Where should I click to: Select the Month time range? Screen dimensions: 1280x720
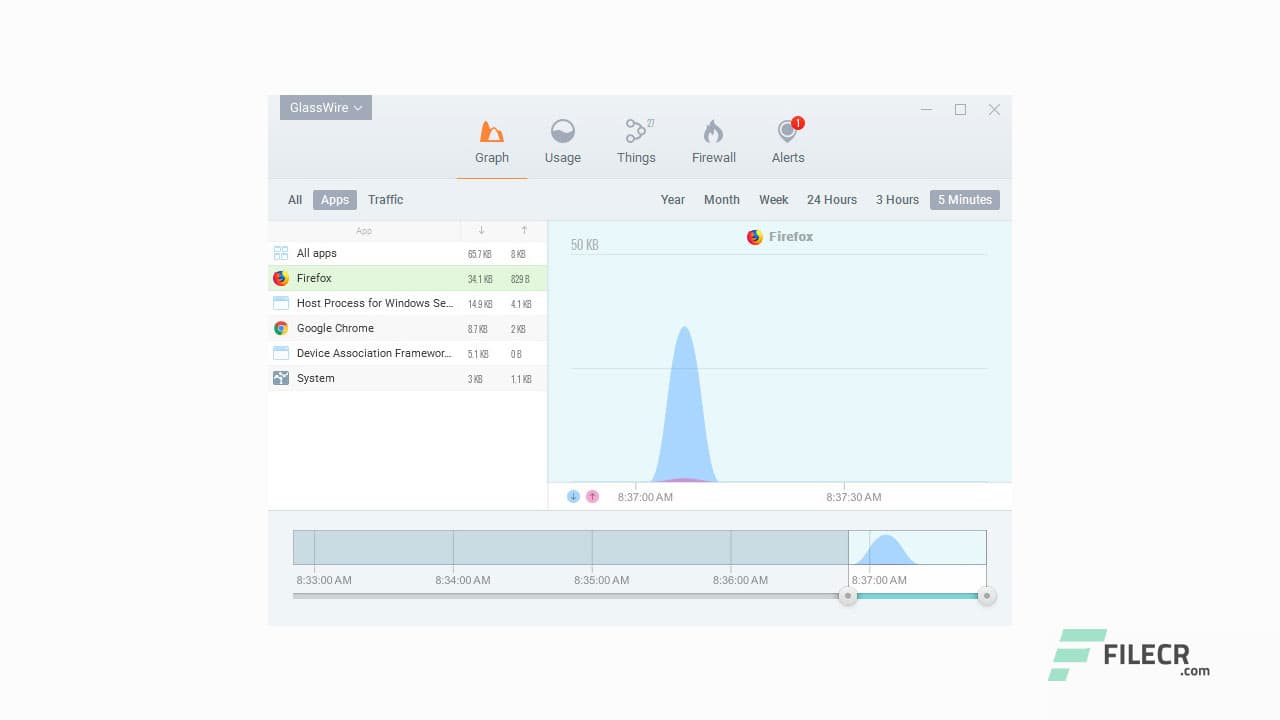pyautogui.click(x=722, y=200)
